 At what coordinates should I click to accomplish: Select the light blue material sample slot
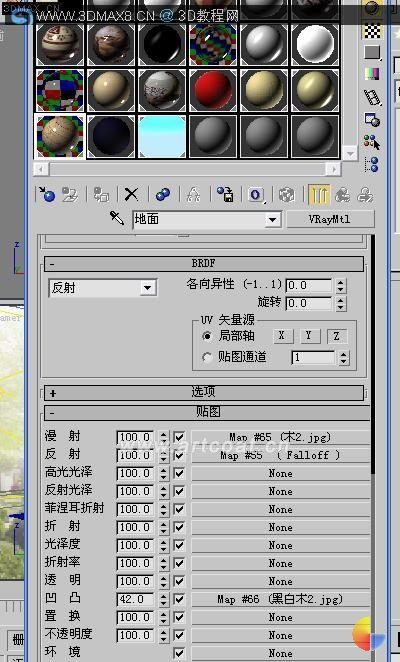(x=162, y=136)
